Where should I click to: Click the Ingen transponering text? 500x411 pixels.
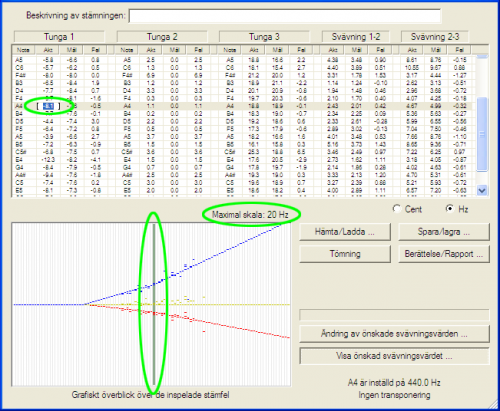pos(394,395)
